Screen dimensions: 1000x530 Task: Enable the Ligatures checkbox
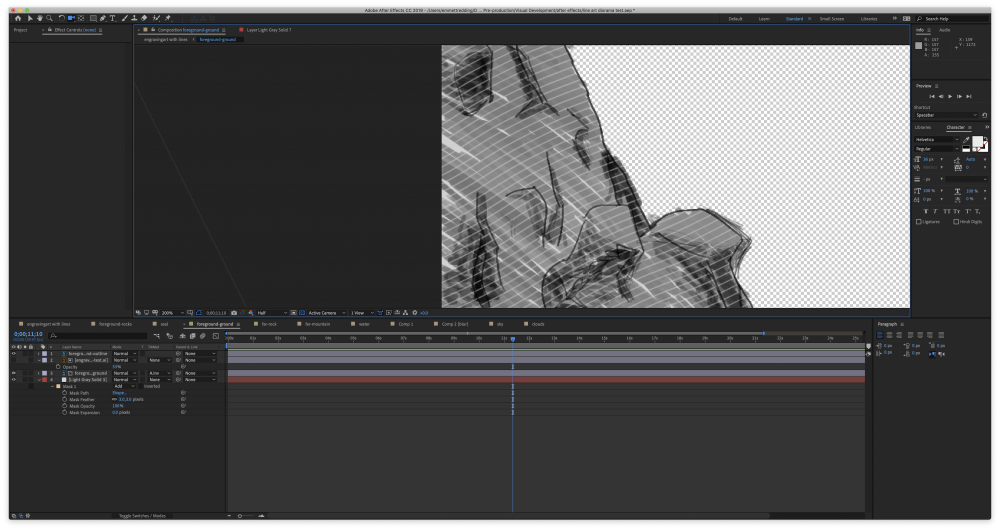pos(918,222)
